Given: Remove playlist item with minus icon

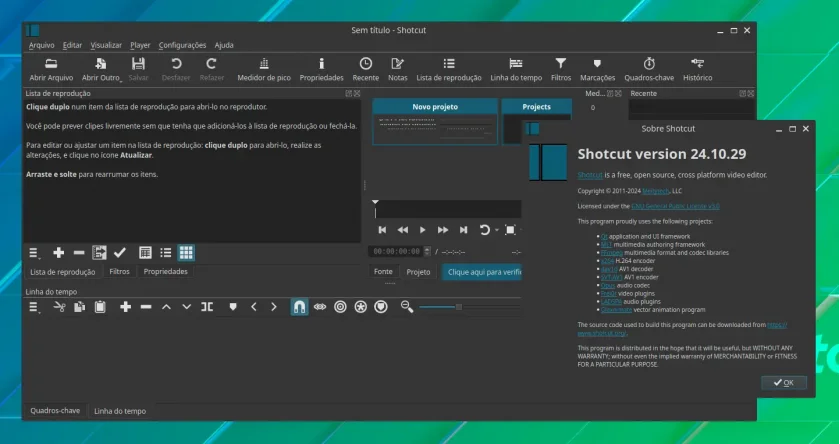Looking at the screenshot, I should pos(79,252).
